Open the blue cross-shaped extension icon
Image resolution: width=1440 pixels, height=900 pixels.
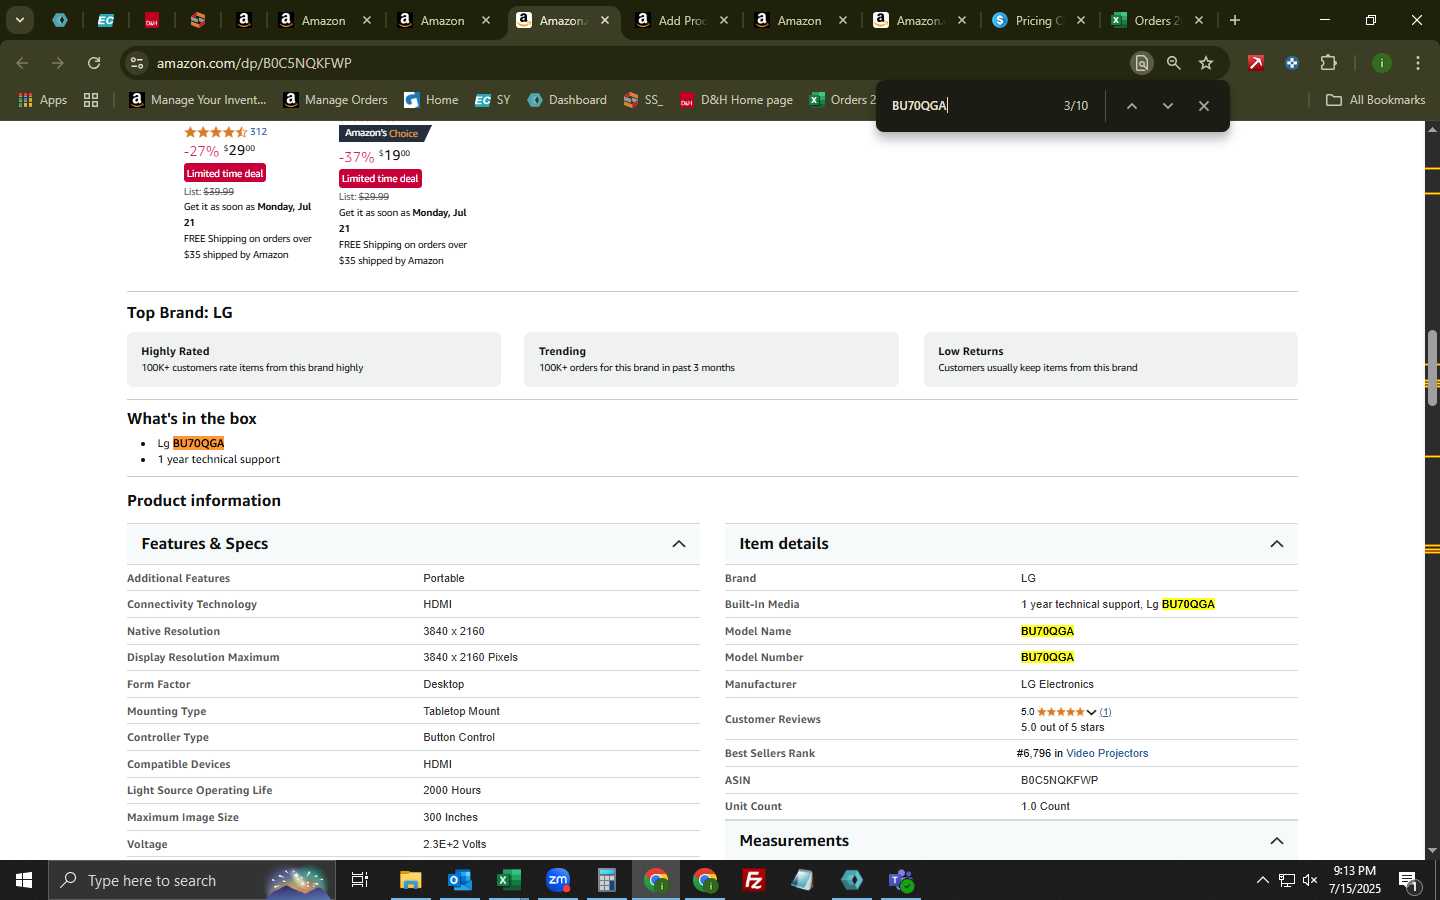pos(1292,63)
